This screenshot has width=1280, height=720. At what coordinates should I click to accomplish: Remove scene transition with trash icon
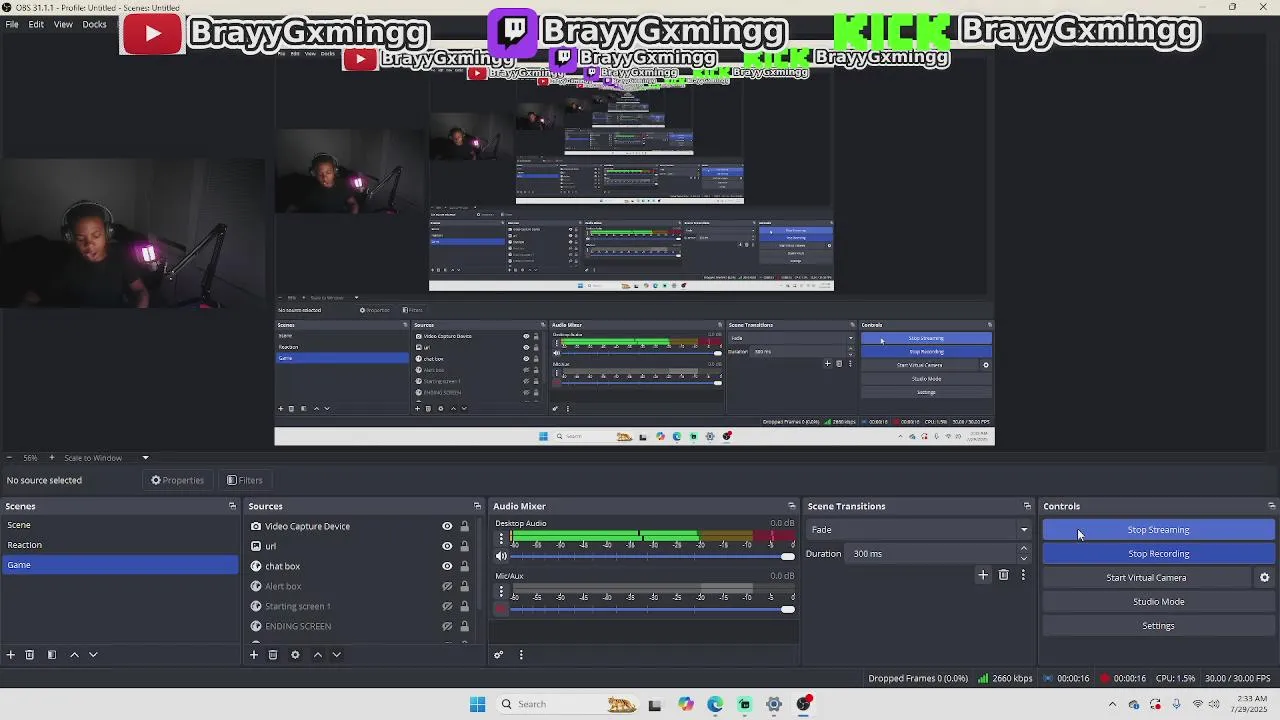point(1004,575)
